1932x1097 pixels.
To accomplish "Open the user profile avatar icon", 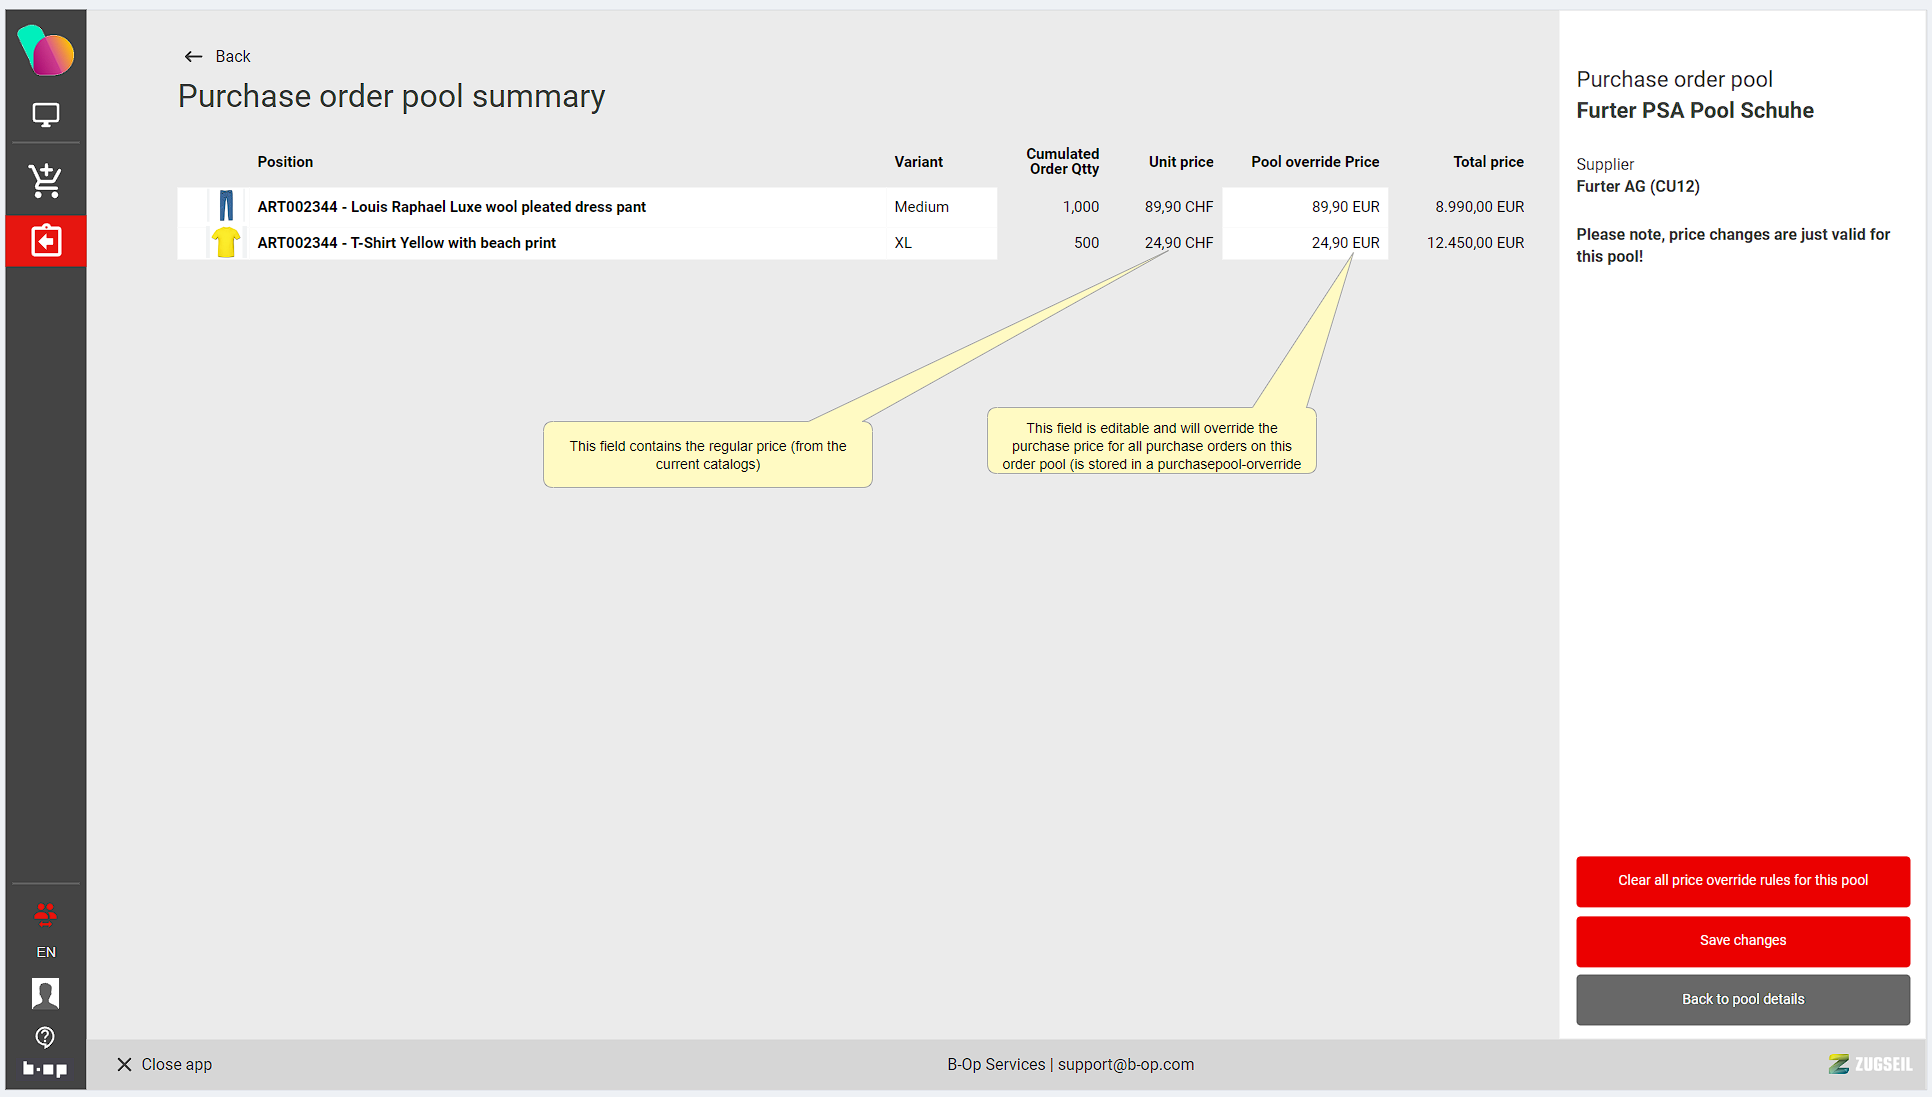I will (x=46, y=993).
